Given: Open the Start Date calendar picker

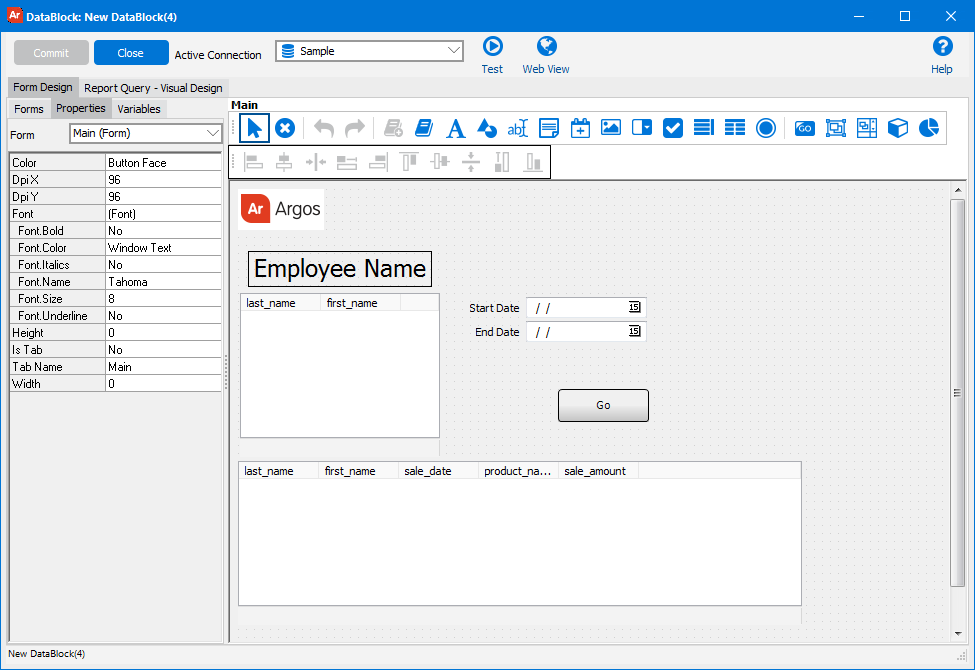Looking at the screenshot, I should coord(635,308).
